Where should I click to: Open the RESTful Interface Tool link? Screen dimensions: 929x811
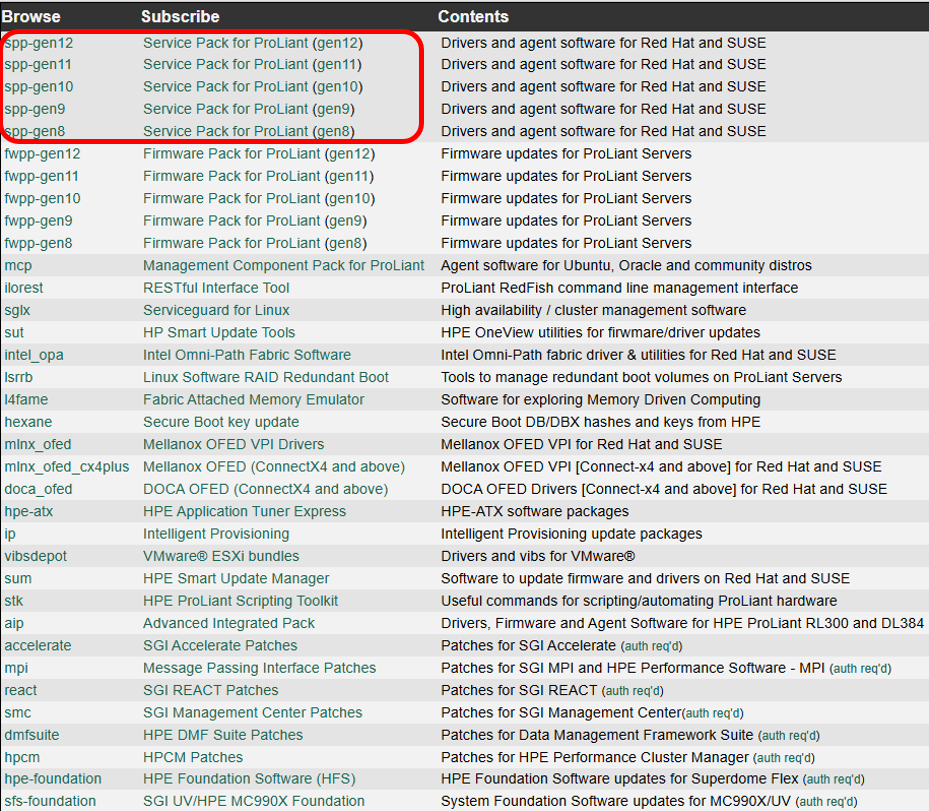pos(216,288)
